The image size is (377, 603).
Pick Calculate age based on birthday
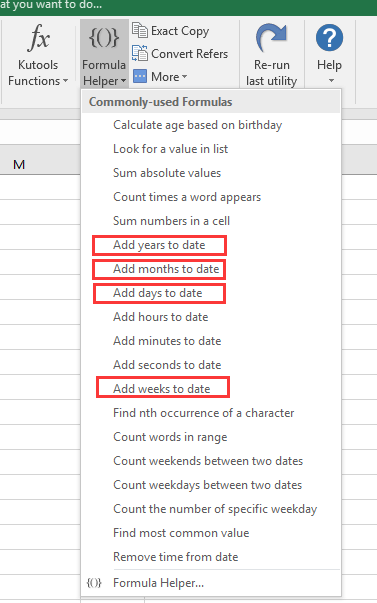coord(197,125)
